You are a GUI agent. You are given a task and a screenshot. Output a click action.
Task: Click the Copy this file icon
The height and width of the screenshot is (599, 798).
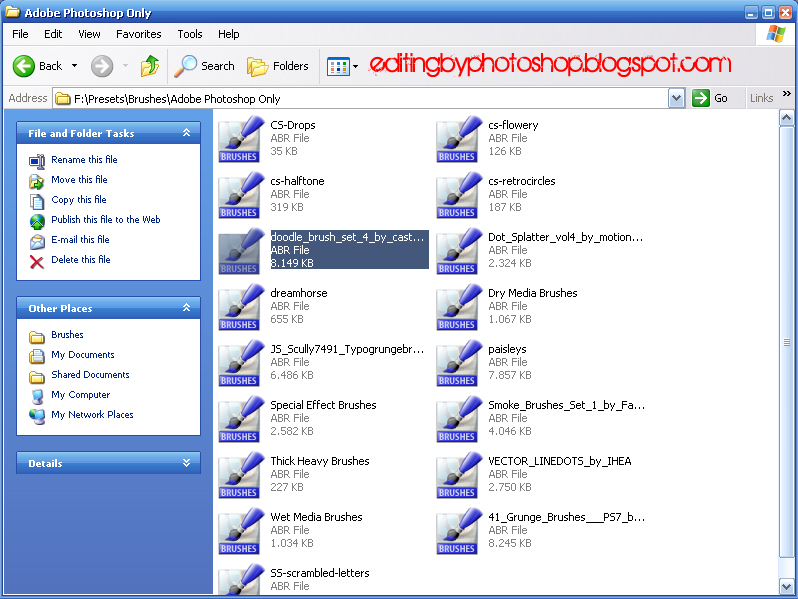tap(37, 202)
